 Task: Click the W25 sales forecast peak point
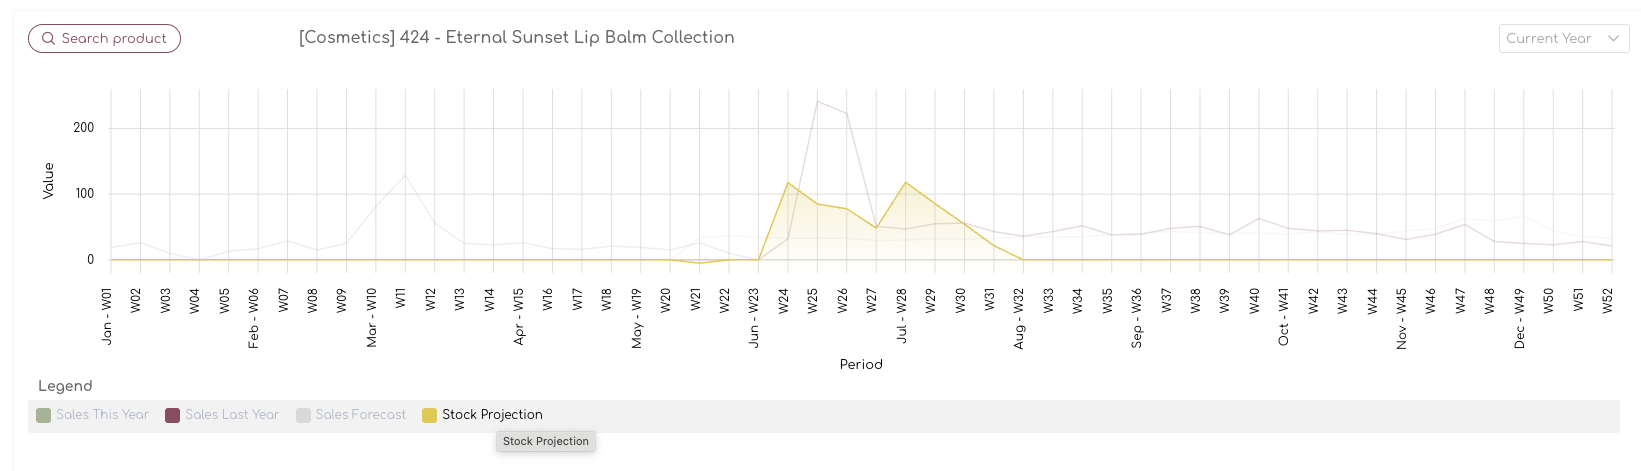[x=817, y=101]
